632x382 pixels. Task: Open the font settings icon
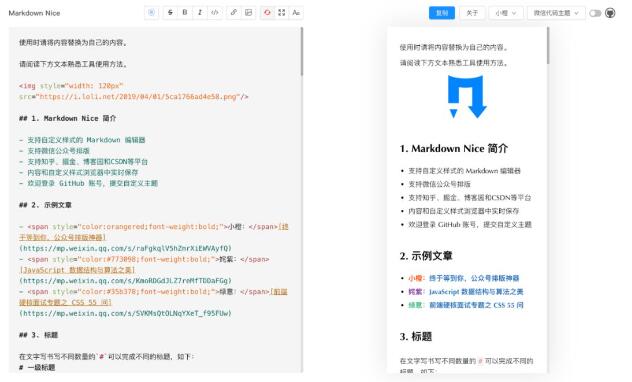(x=296, y=12)
